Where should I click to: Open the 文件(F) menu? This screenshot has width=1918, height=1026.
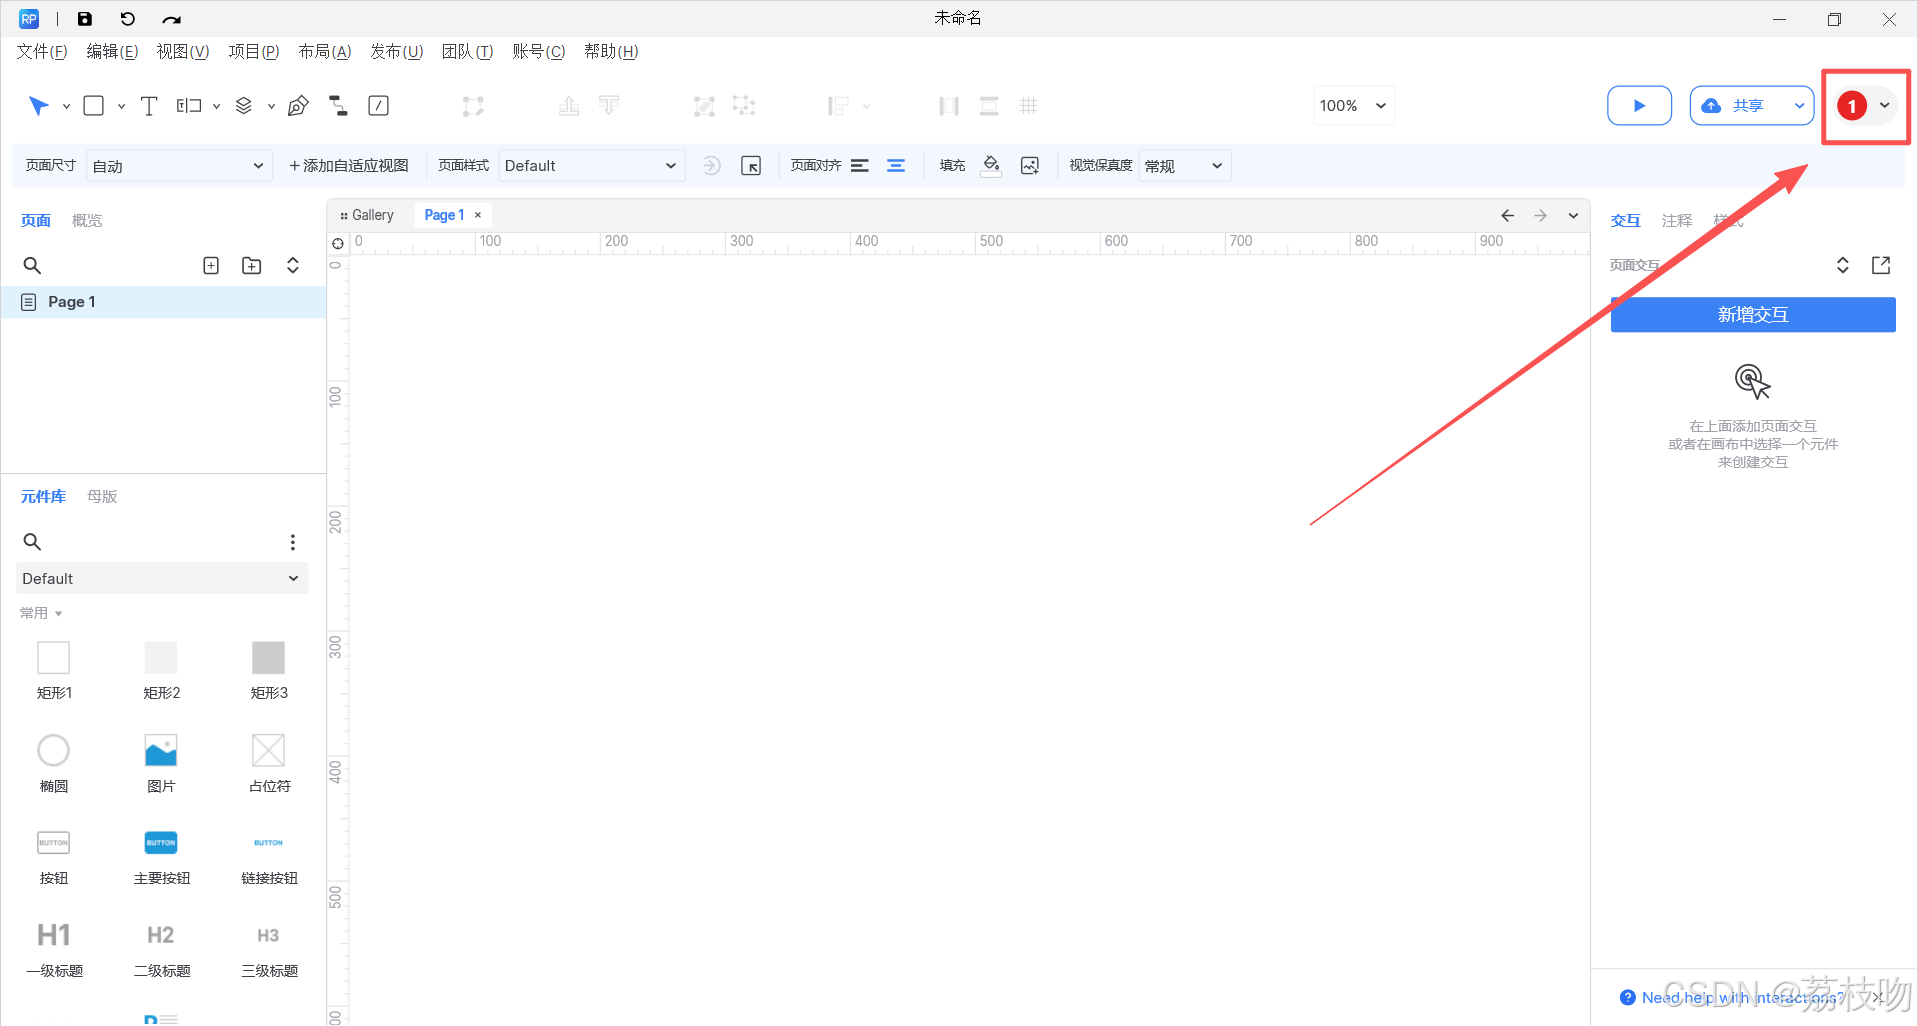[x=42, y=52]
